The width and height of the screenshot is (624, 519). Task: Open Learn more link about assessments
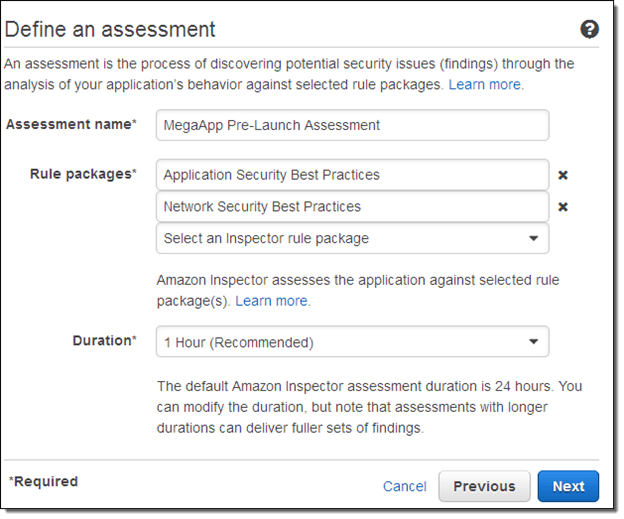(486, 84)
